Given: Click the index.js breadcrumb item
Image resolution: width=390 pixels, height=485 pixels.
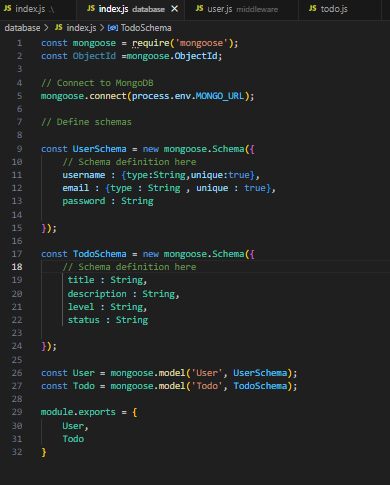Looking at the screenshot, I should click(x=81, y=28).
